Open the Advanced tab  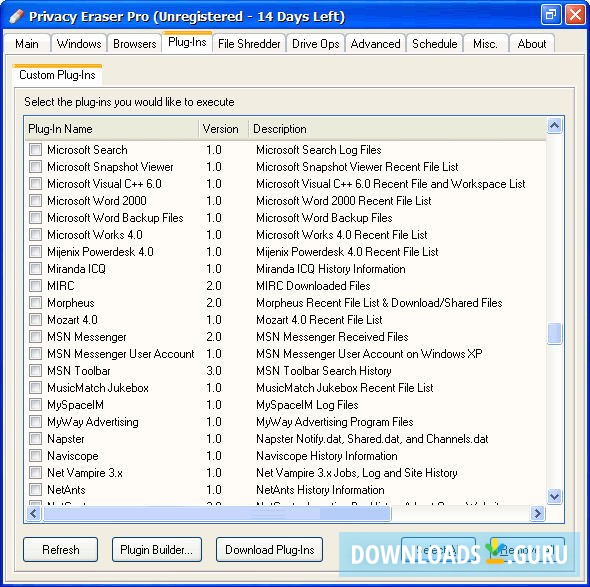[376, 44]
